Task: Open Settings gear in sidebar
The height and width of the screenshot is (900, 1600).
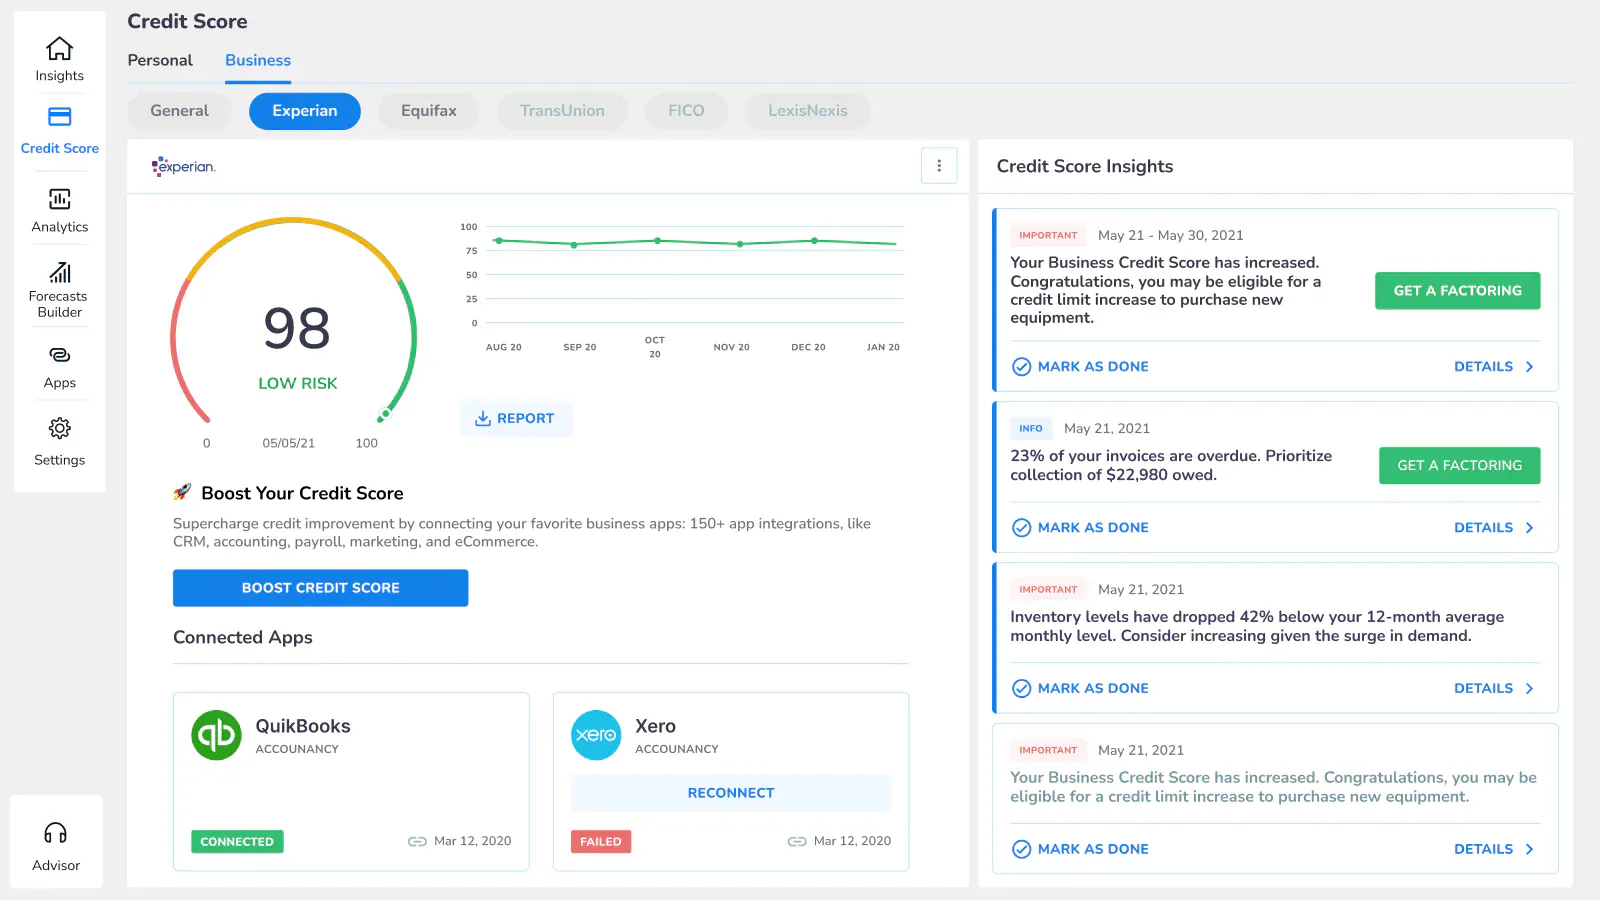Action: tap(60, 428)
